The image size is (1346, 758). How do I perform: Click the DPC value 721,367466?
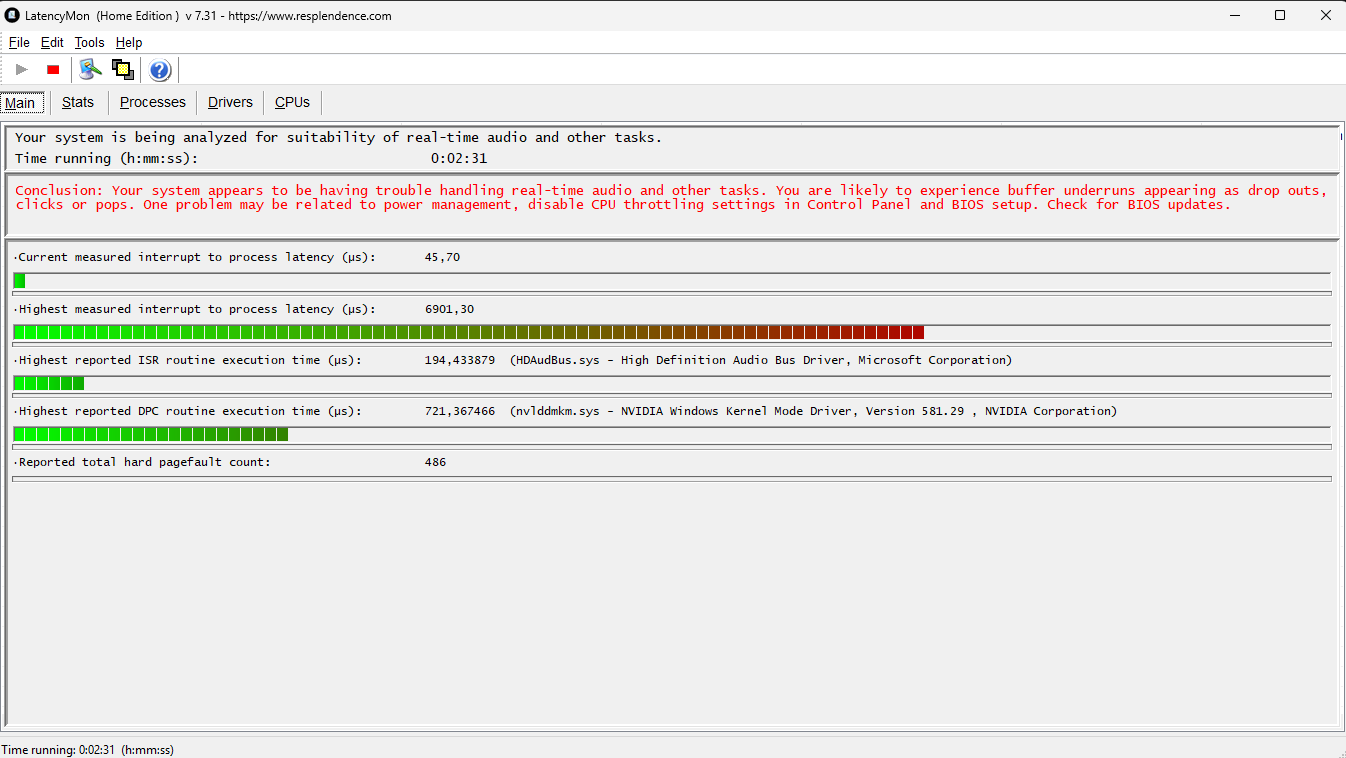coord(459,411)
